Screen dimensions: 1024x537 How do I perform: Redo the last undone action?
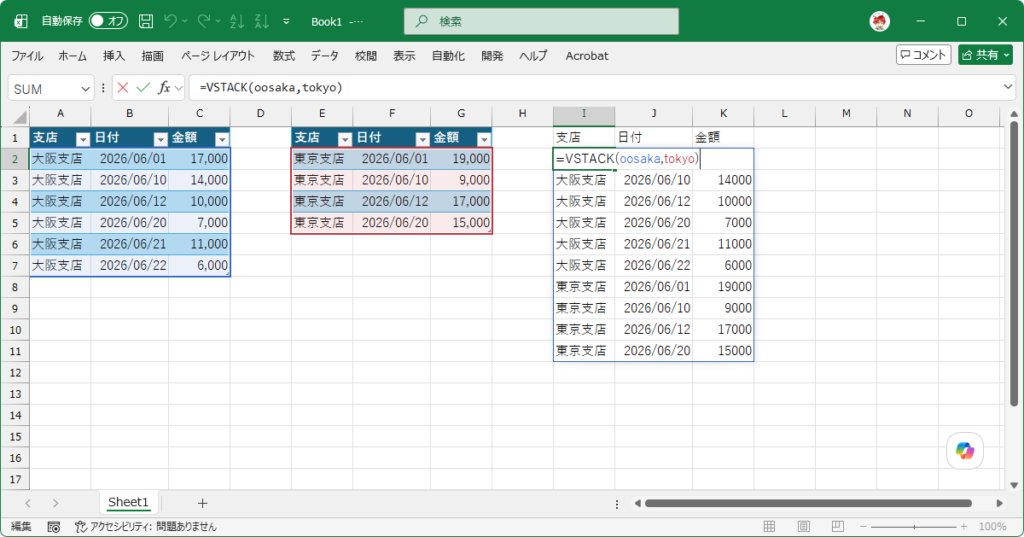coord(204,22)
